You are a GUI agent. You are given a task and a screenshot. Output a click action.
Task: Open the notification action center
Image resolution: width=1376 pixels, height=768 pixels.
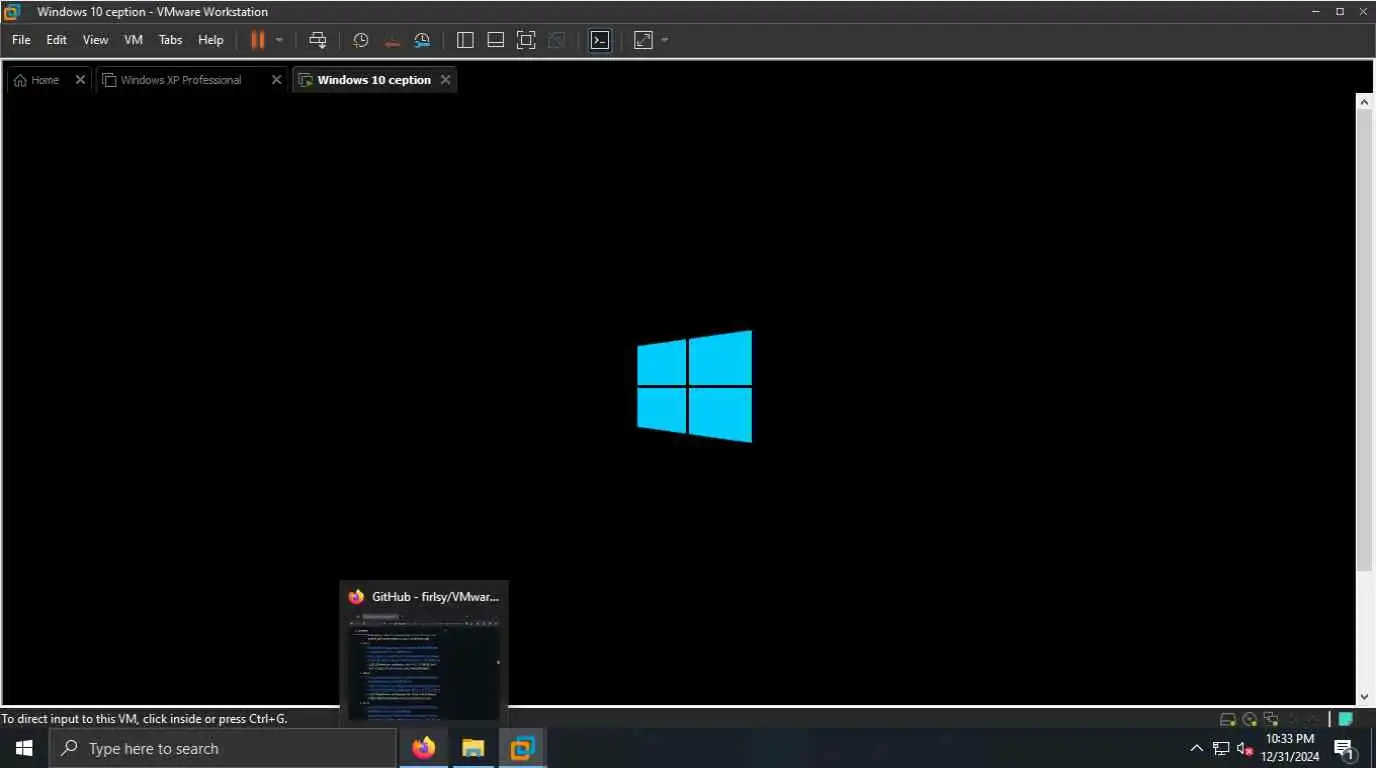point(1344,748)
